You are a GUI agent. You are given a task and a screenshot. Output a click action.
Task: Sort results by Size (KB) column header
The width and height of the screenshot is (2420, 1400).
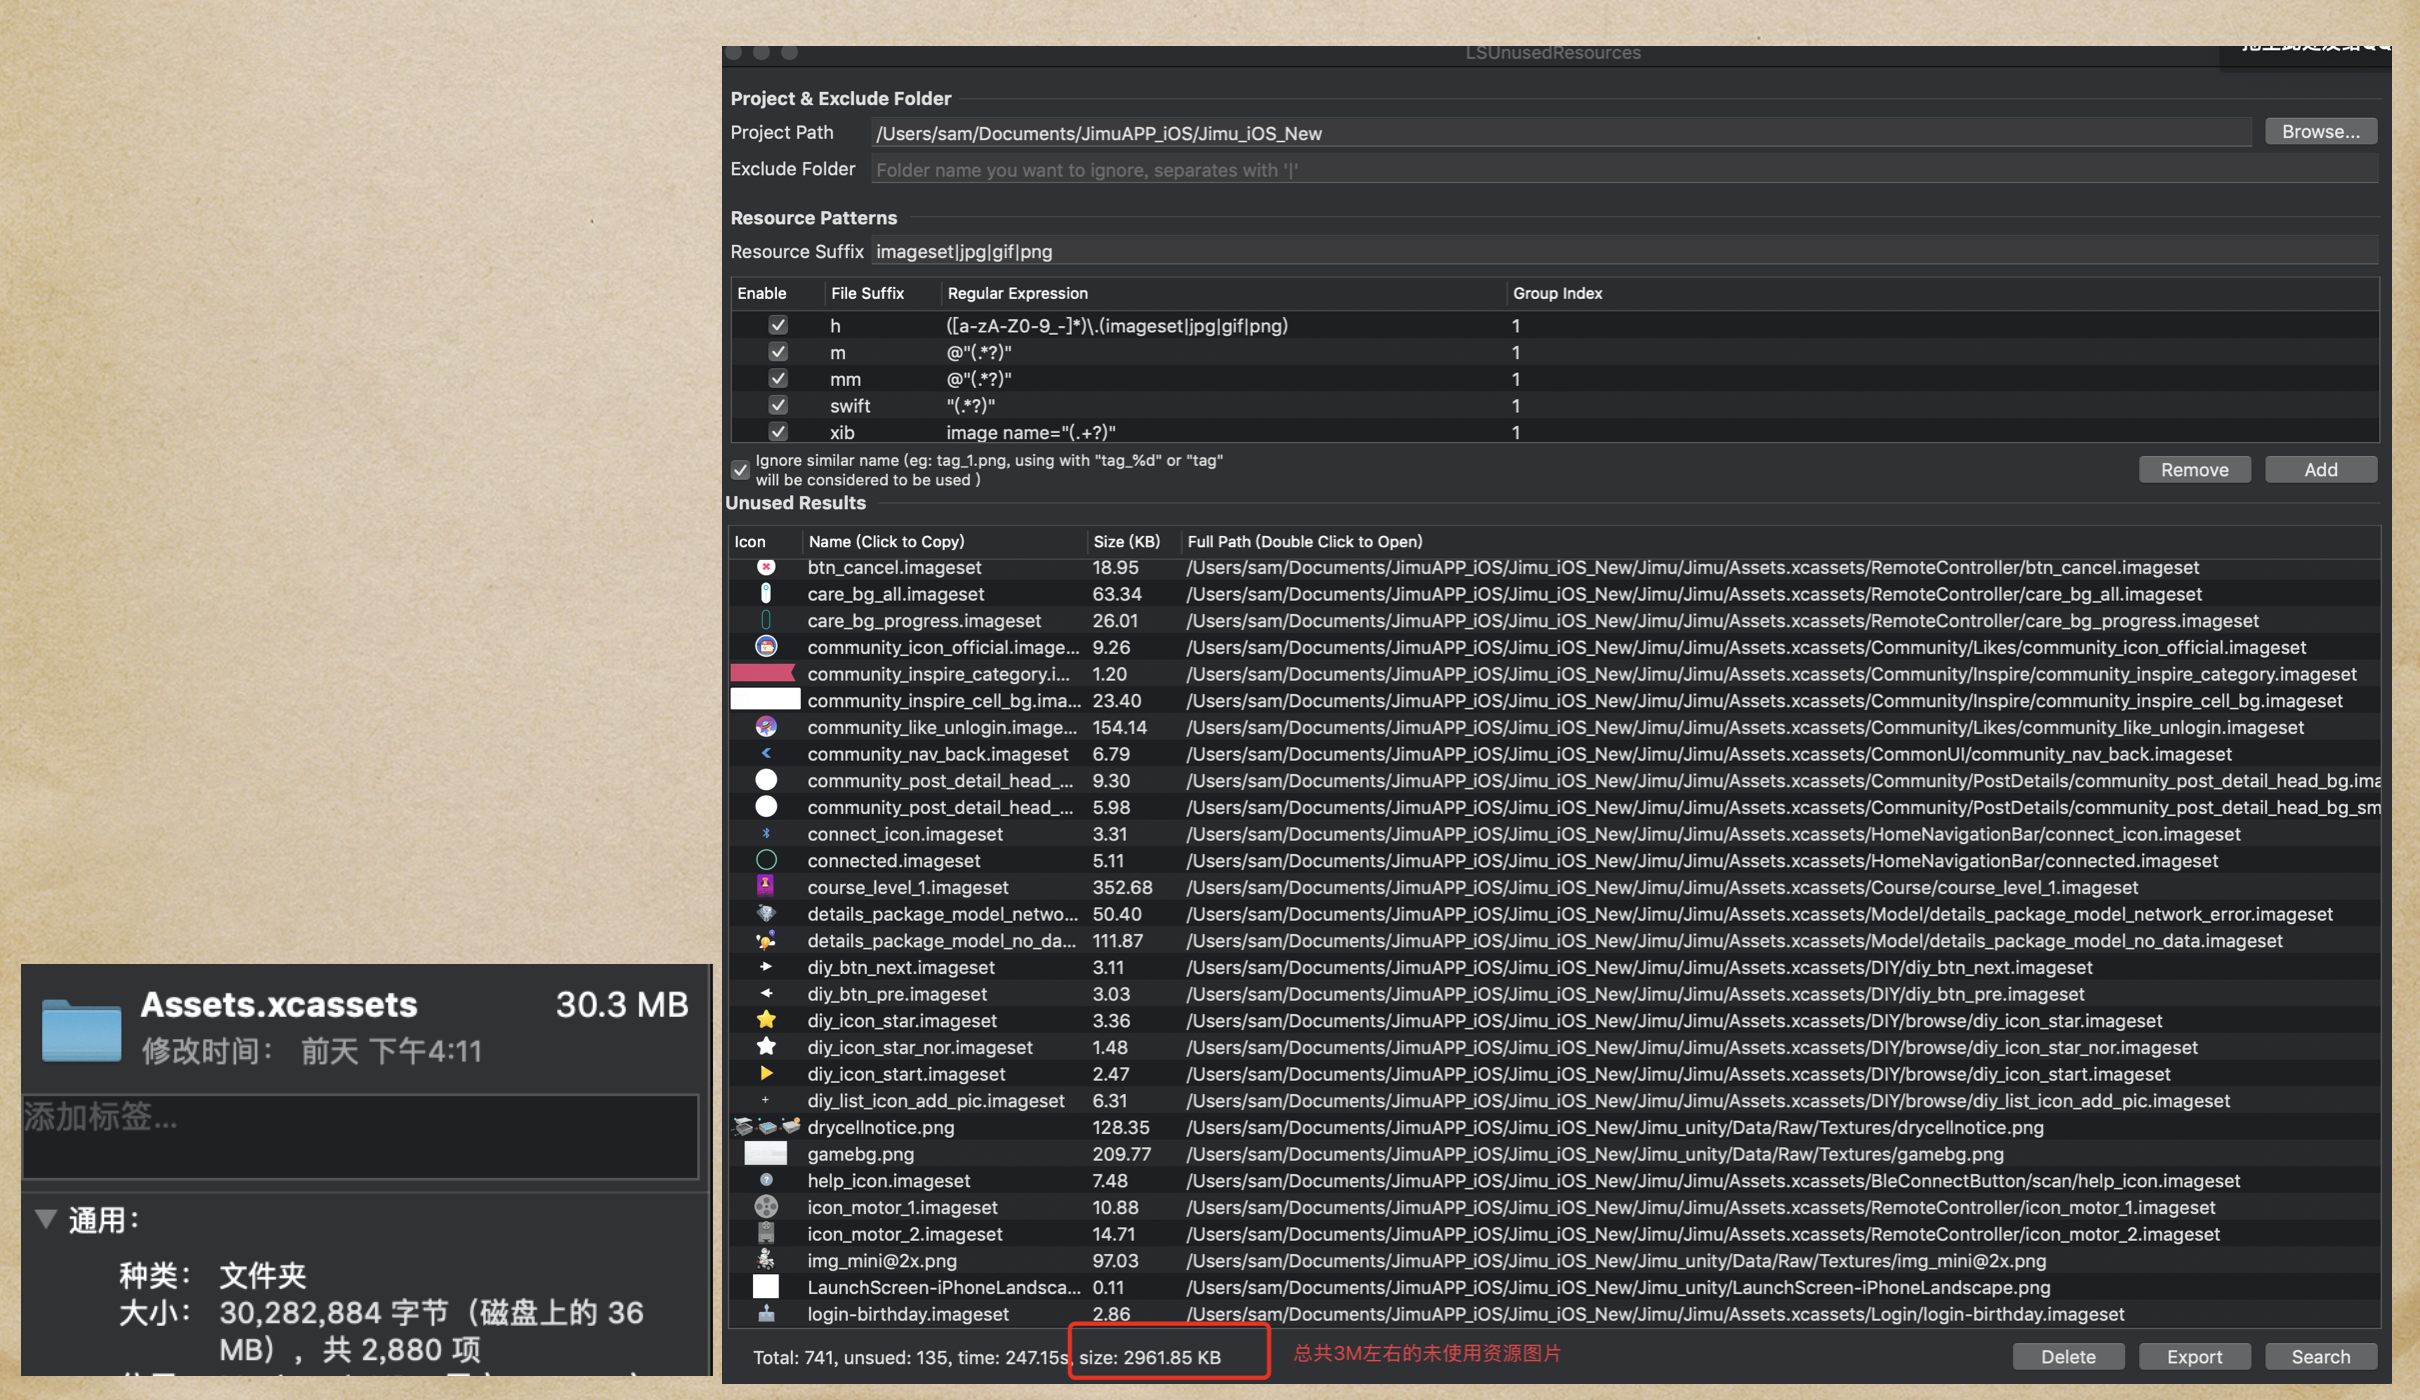pos(1126,541)
